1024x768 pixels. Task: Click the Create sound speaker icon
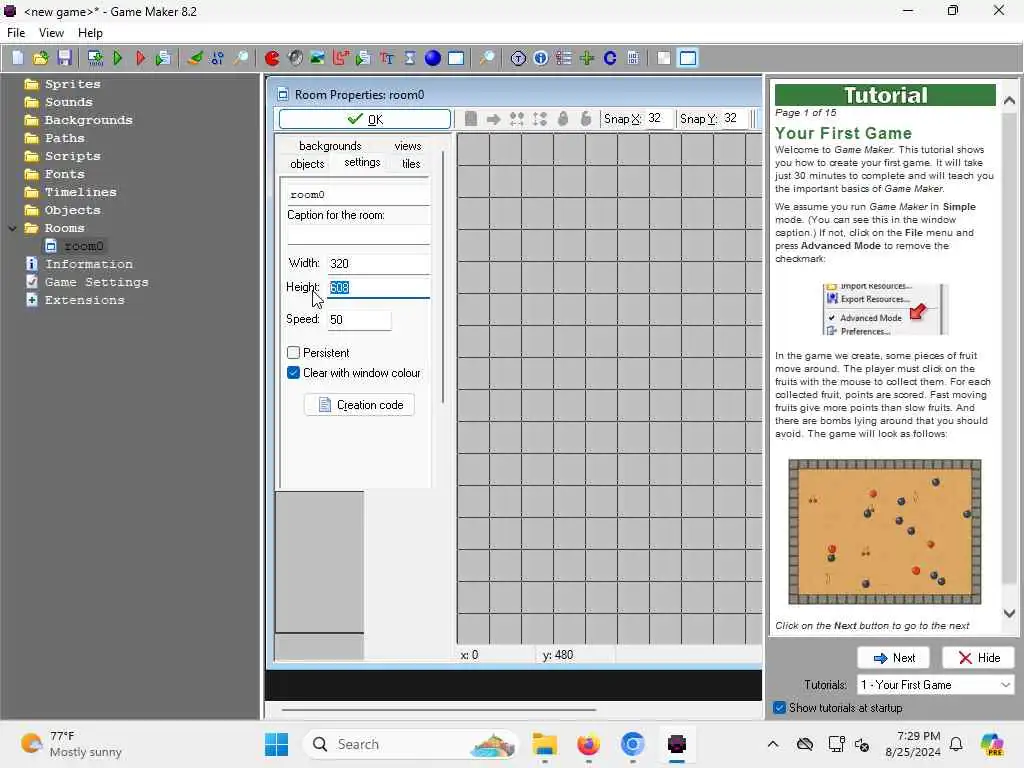[295, 58]
